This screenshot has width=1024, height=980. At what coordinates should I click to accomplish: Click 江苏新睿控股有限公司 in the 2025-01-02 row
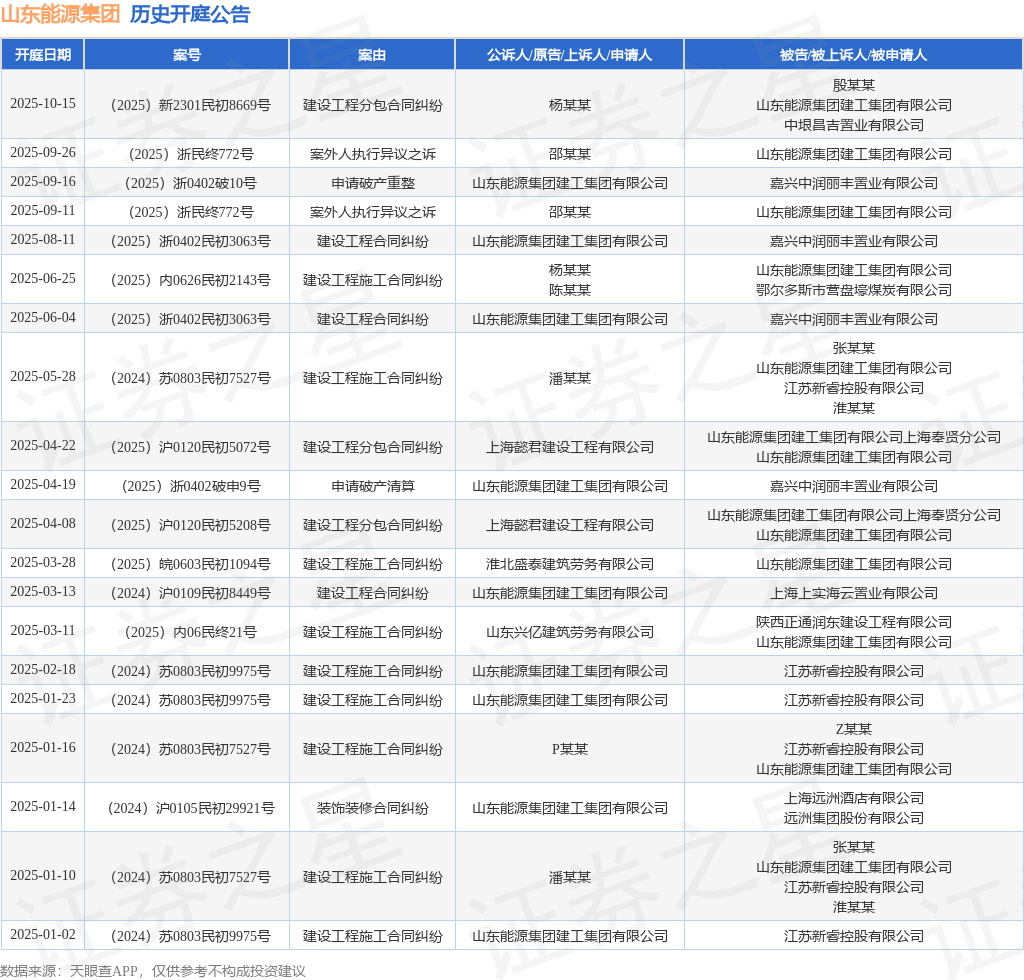(x=854, y=936)
